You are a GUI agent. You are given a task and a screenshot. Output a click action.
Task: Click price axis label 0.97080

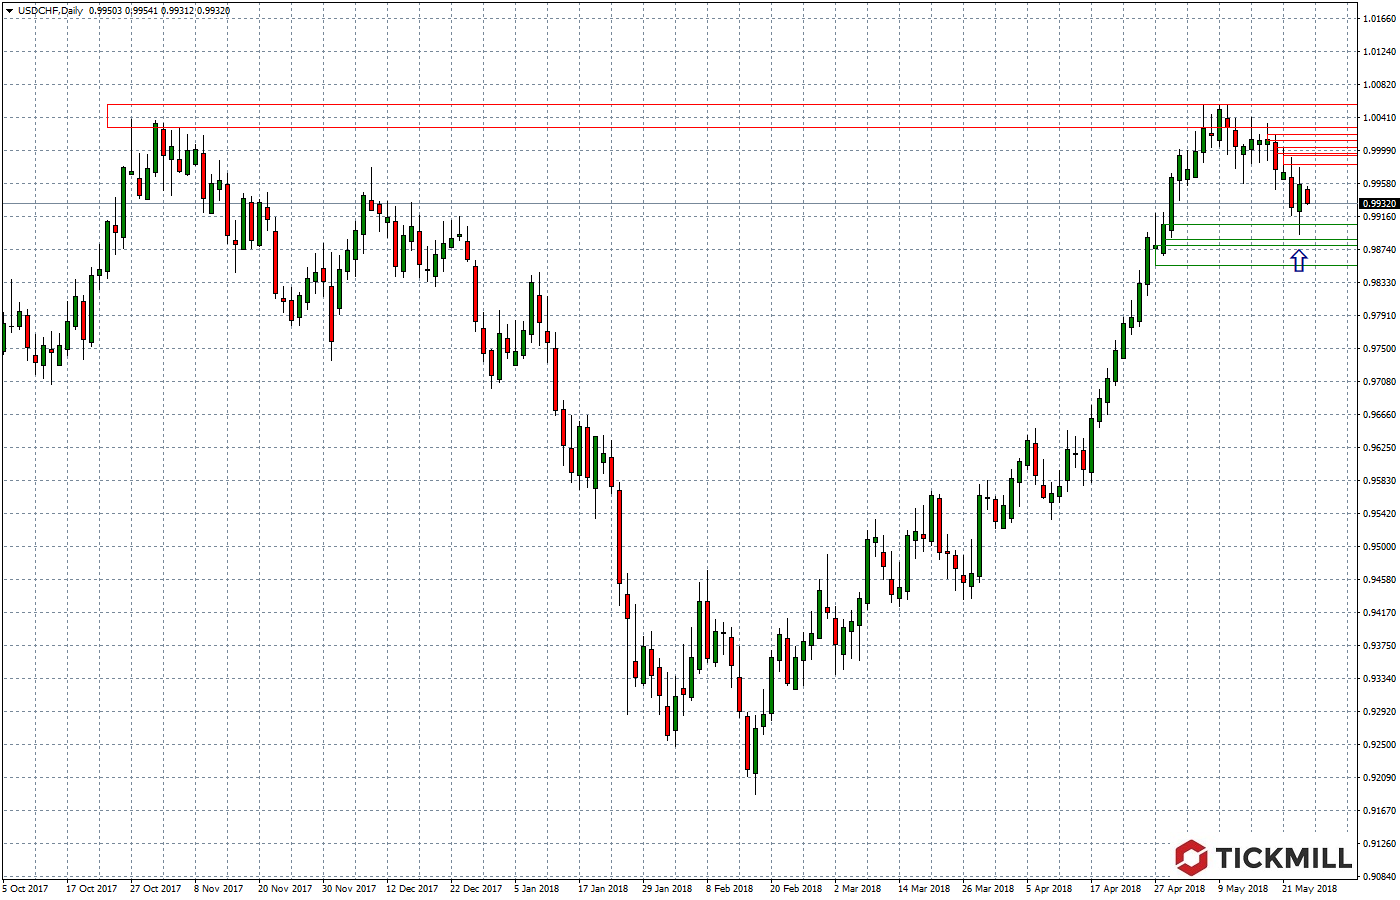(1379, 382)
